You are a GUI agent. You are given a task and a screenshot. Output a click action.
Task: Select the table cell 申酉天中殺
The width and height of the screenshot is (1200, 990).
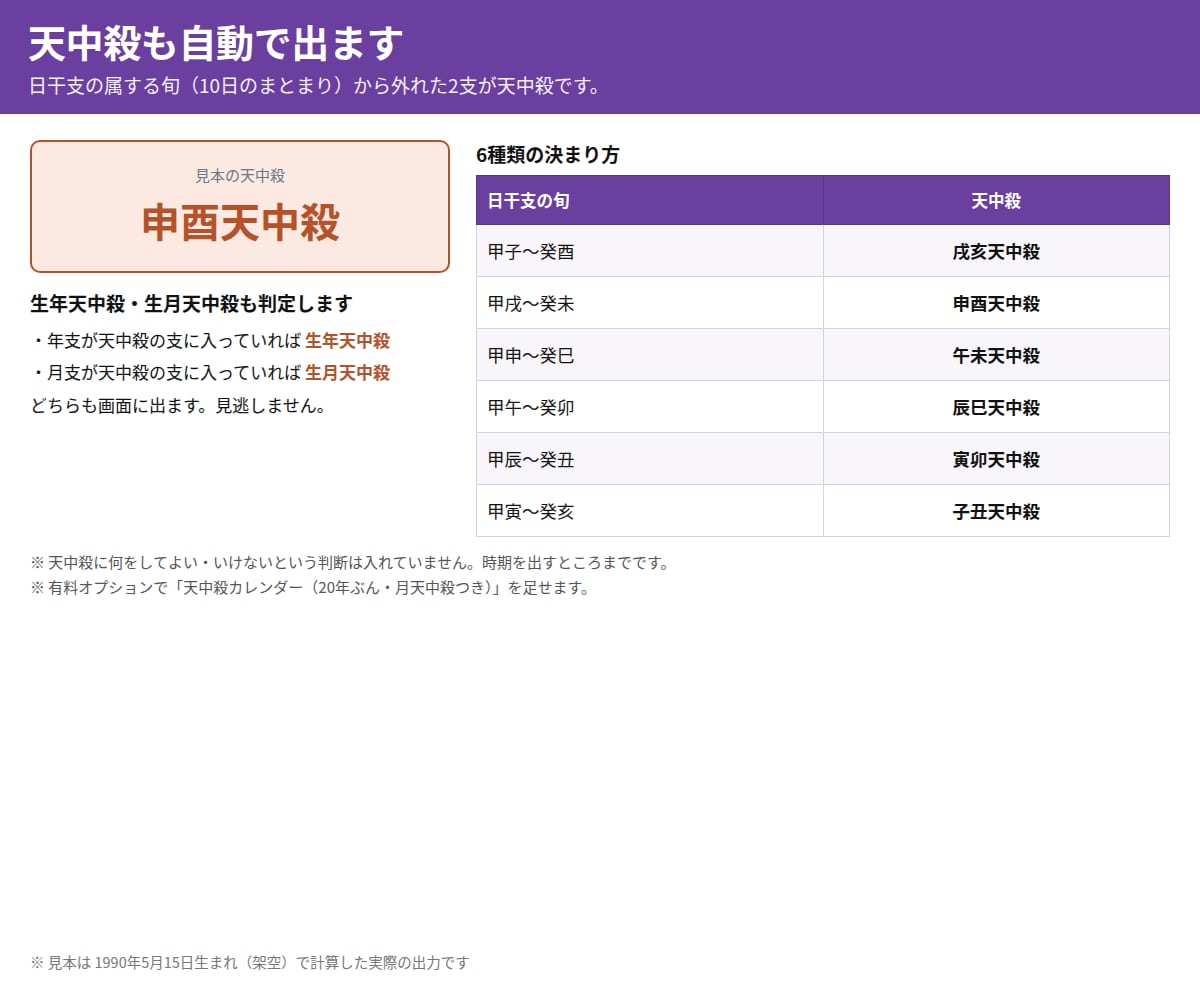996,304
